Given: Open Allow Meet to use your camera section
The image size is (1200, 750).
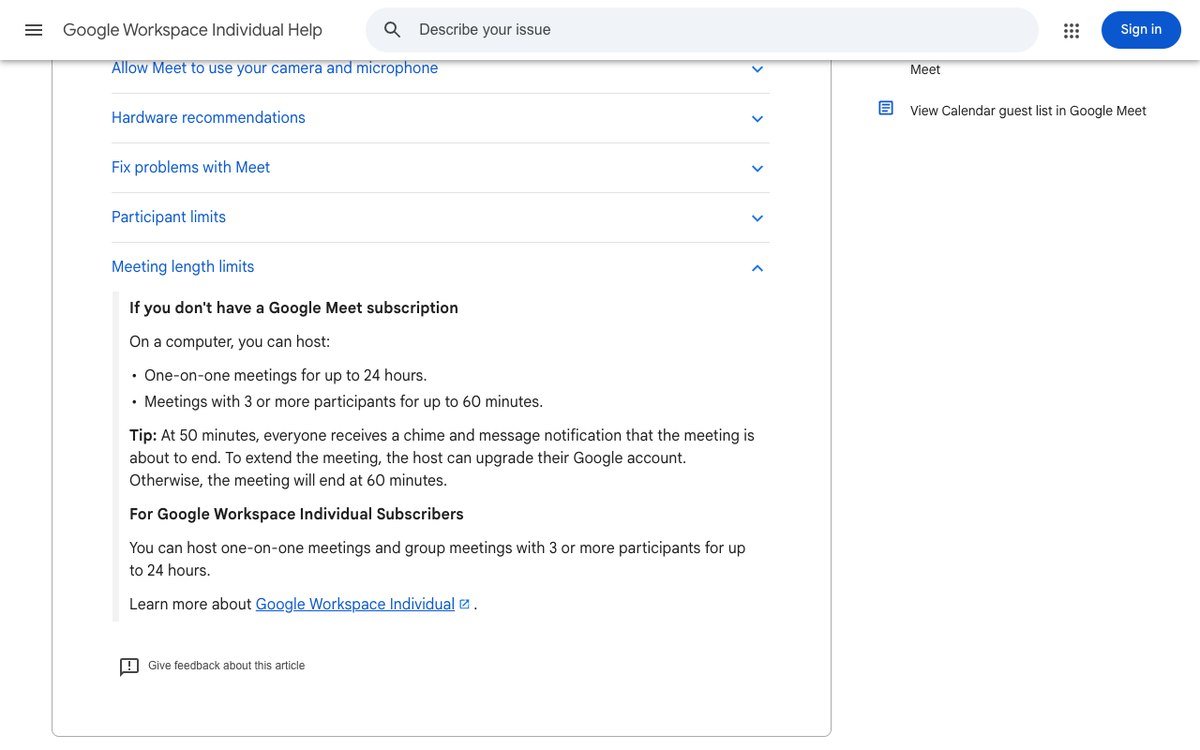Looking at the screenshot, I should point(275,68).
